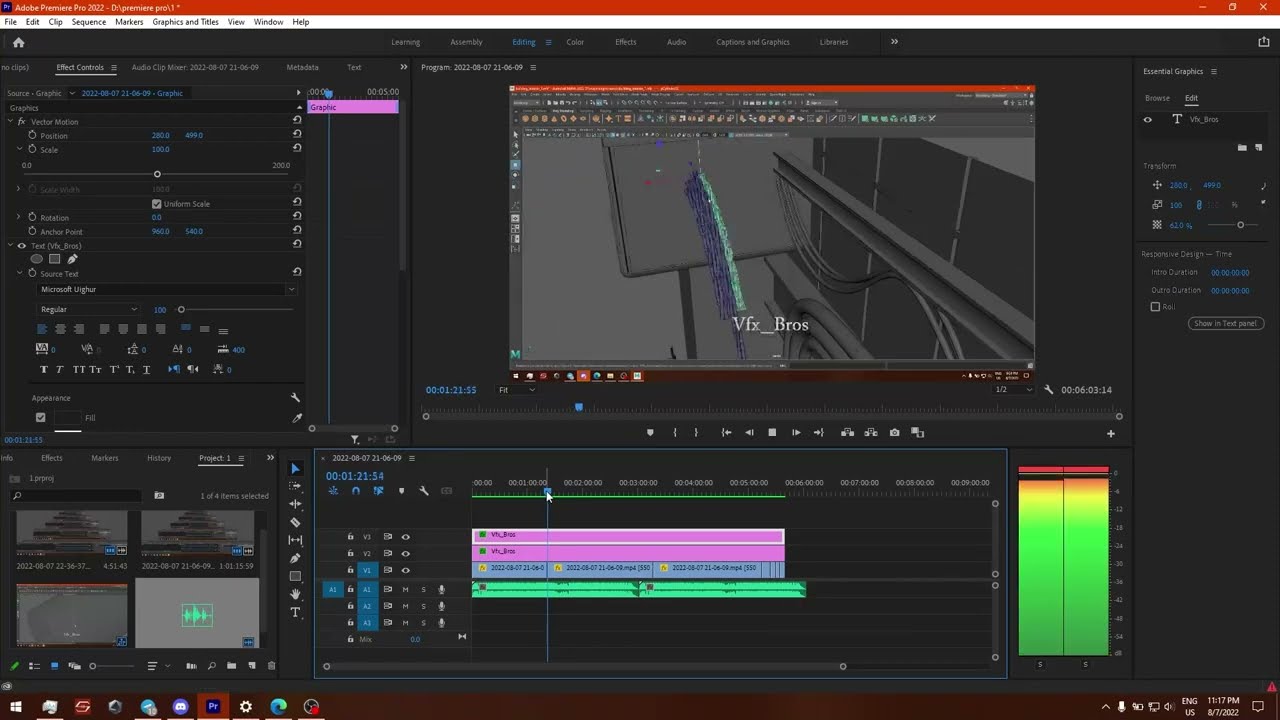Switch to the Browse tab in Essential Graphics
The image size is (1280, 720).
(x=1157, y=98)
